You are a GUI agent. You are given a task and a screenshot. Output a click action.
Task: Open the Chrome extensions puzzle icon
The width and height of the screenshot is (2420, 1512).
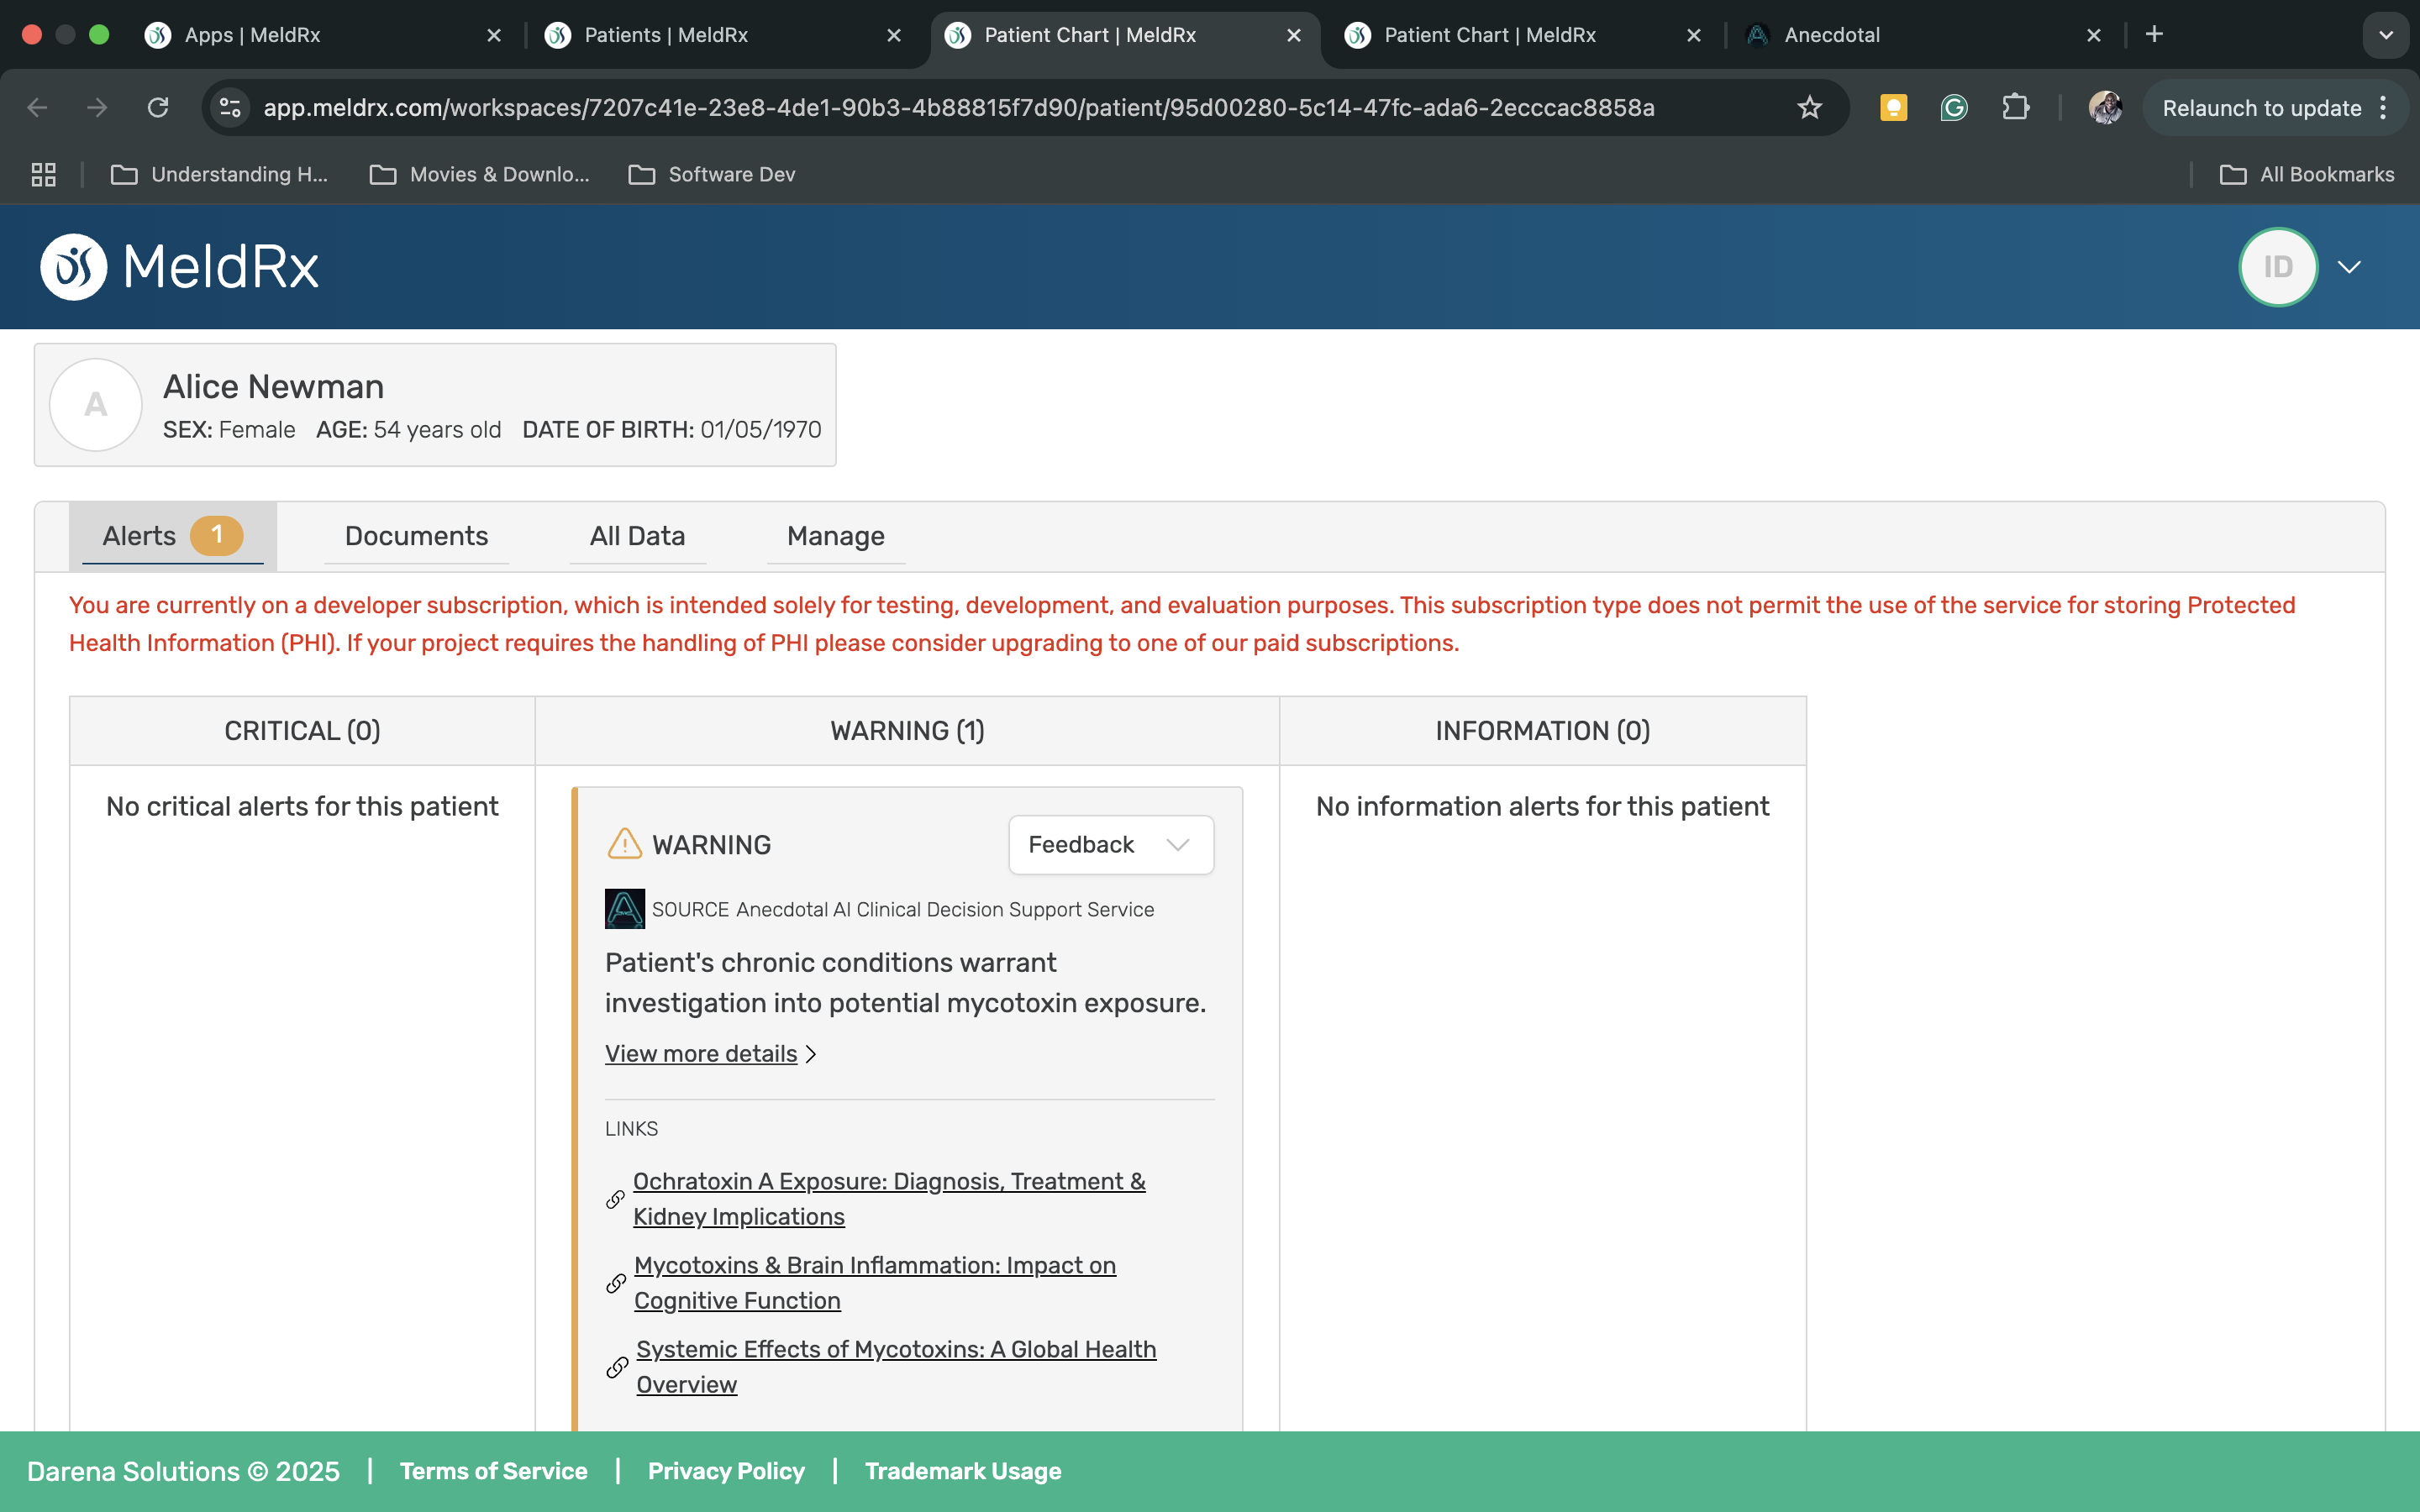point(2015,108)
